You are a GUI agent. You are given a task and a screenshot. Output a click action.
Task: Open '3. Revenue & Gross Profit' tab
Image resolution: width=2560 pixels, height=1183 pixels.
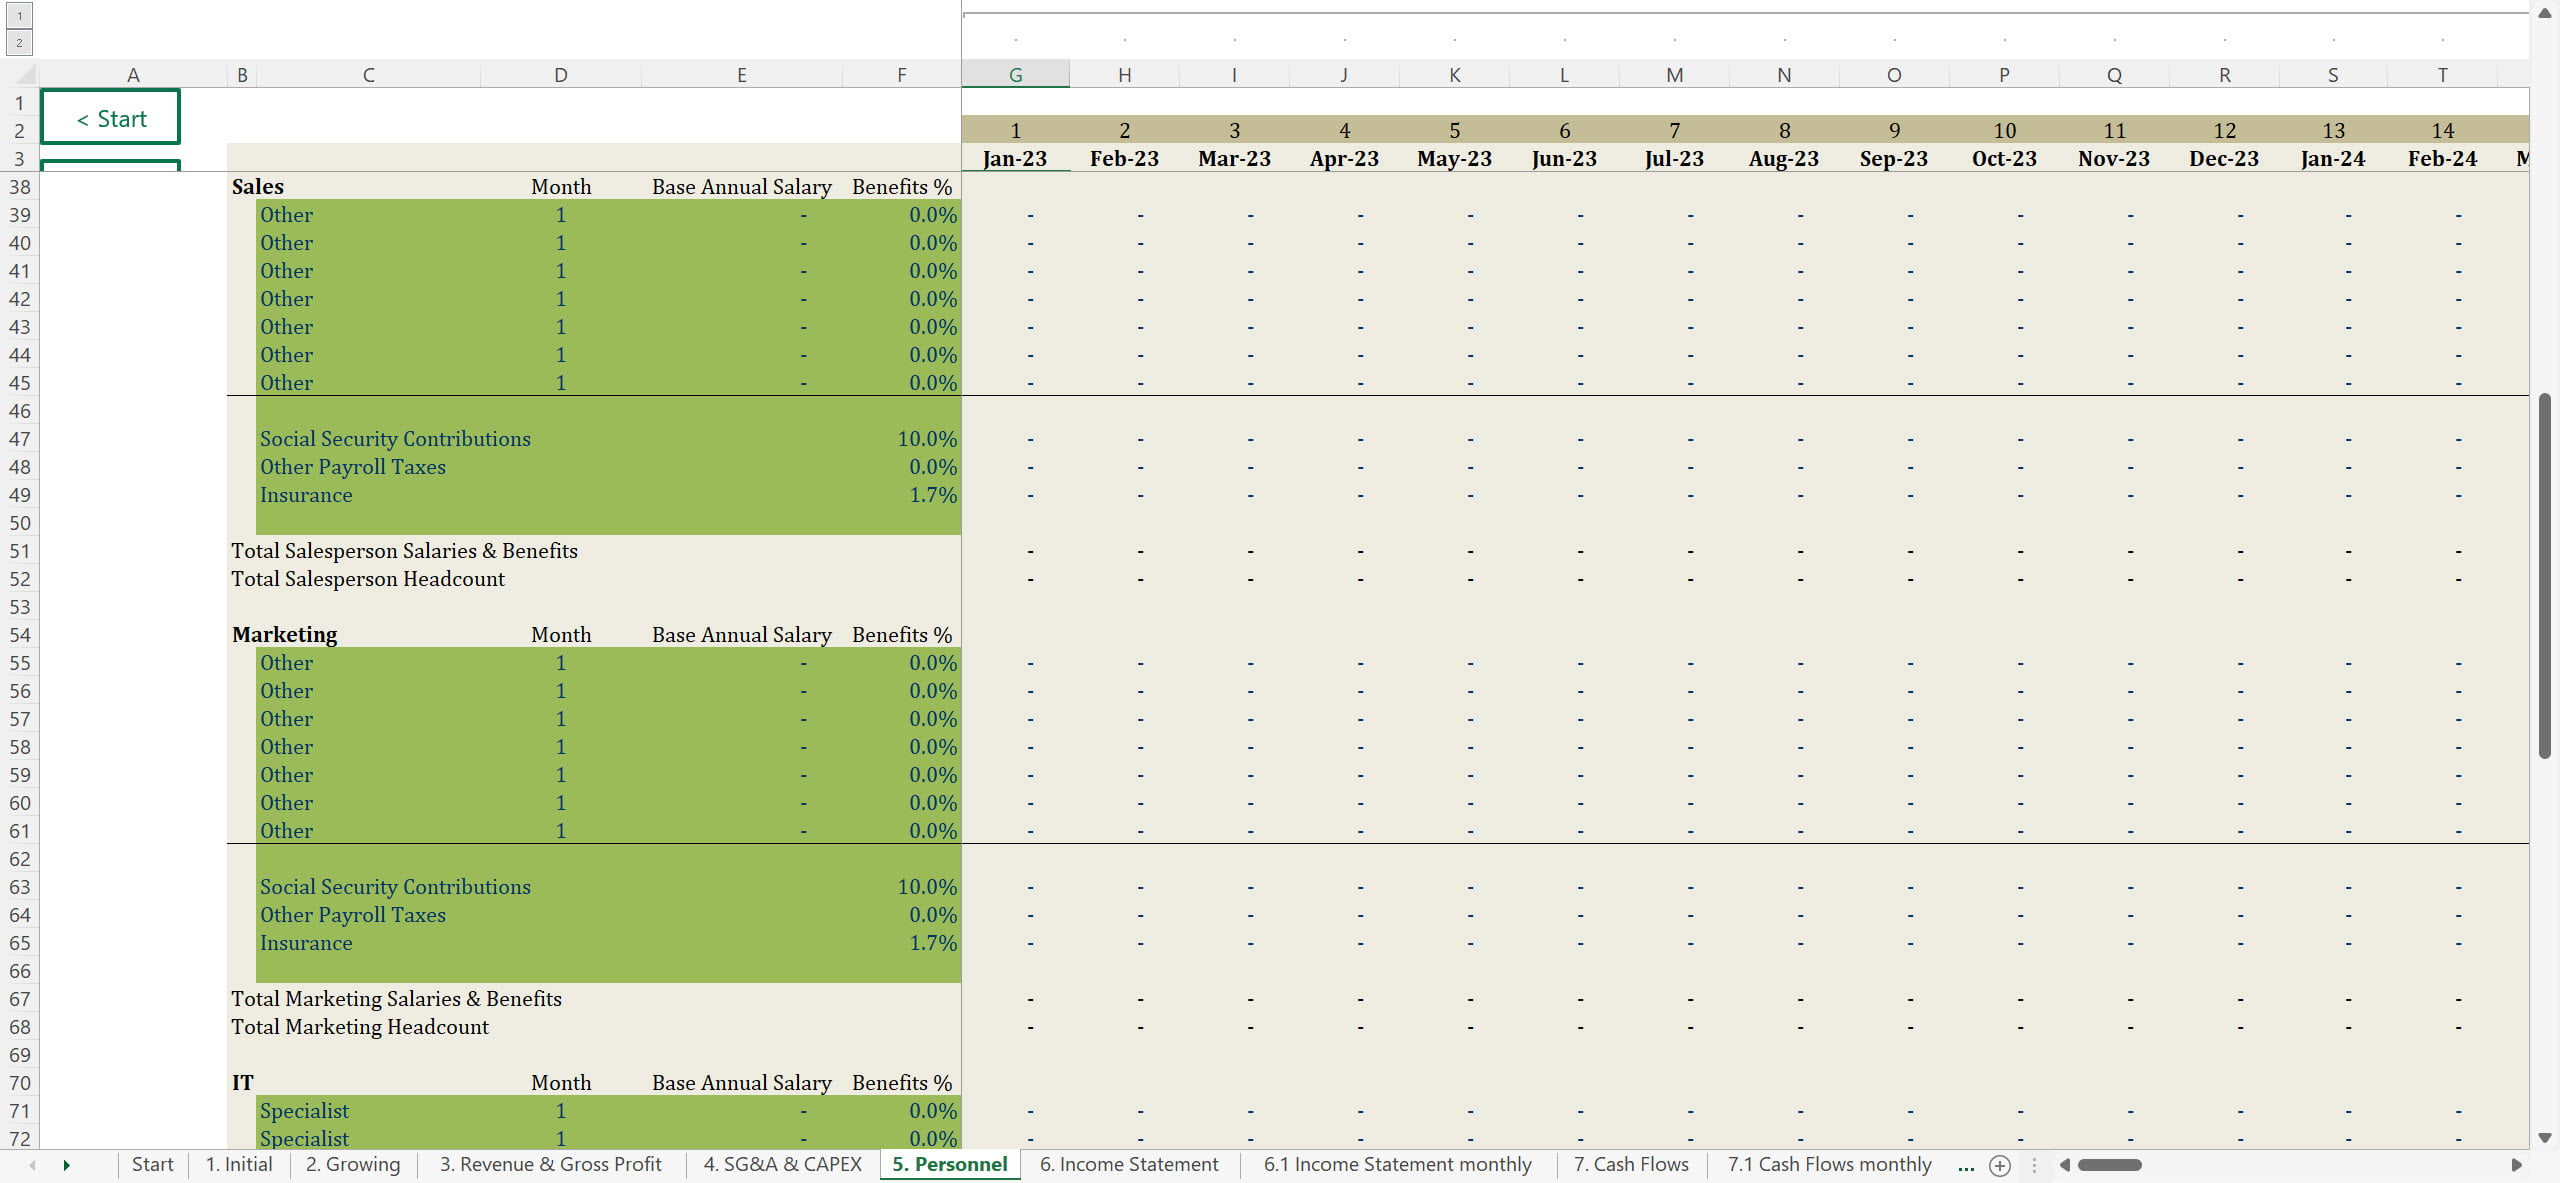point(550,1165)
